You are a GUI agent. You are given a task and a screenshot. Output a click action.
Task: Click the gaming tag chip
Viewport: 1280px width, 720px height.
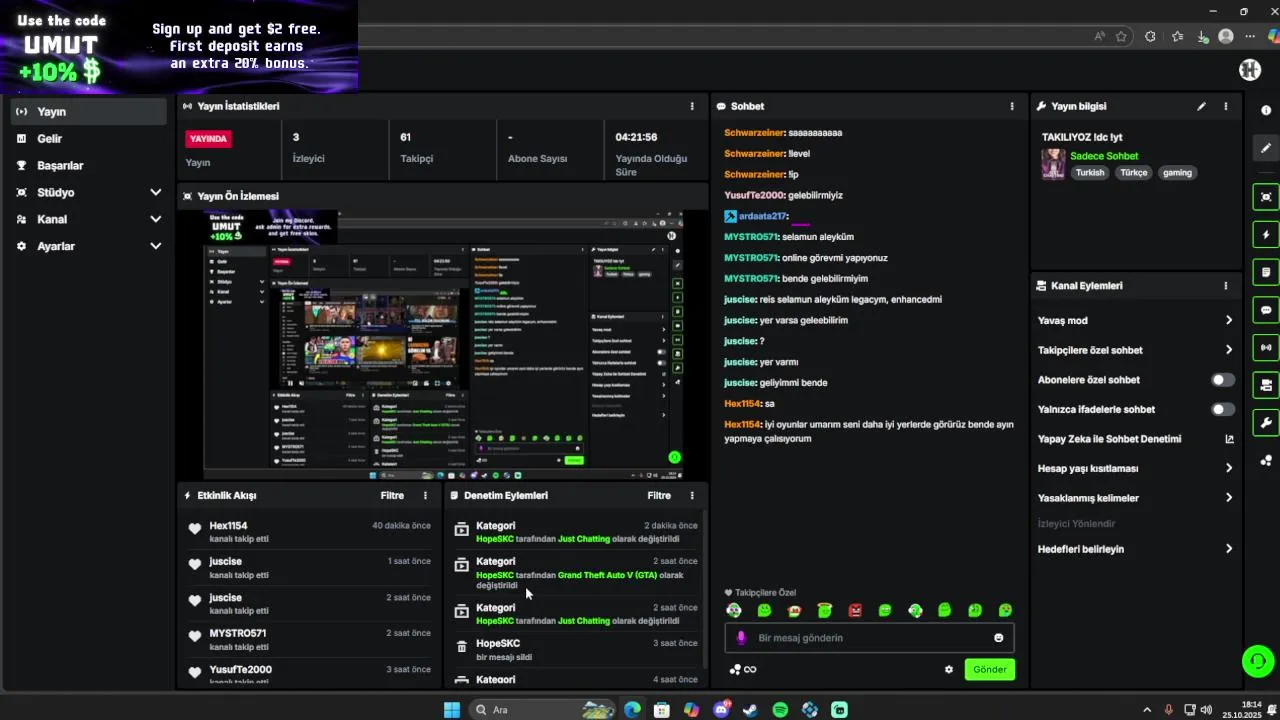pyautogui.click(x=1177, y=173)
